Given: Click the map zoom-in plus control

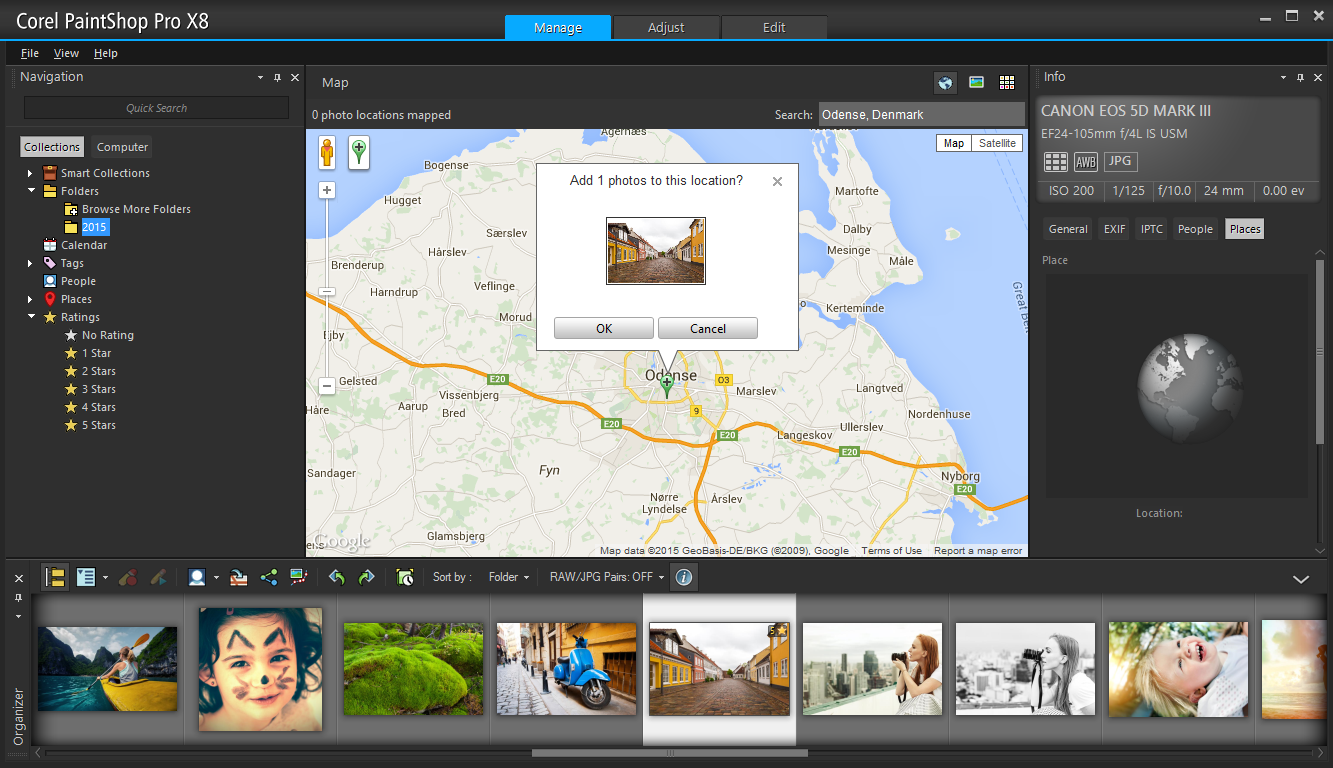Looking at the screenshot, I should click(x=326, y=190).
